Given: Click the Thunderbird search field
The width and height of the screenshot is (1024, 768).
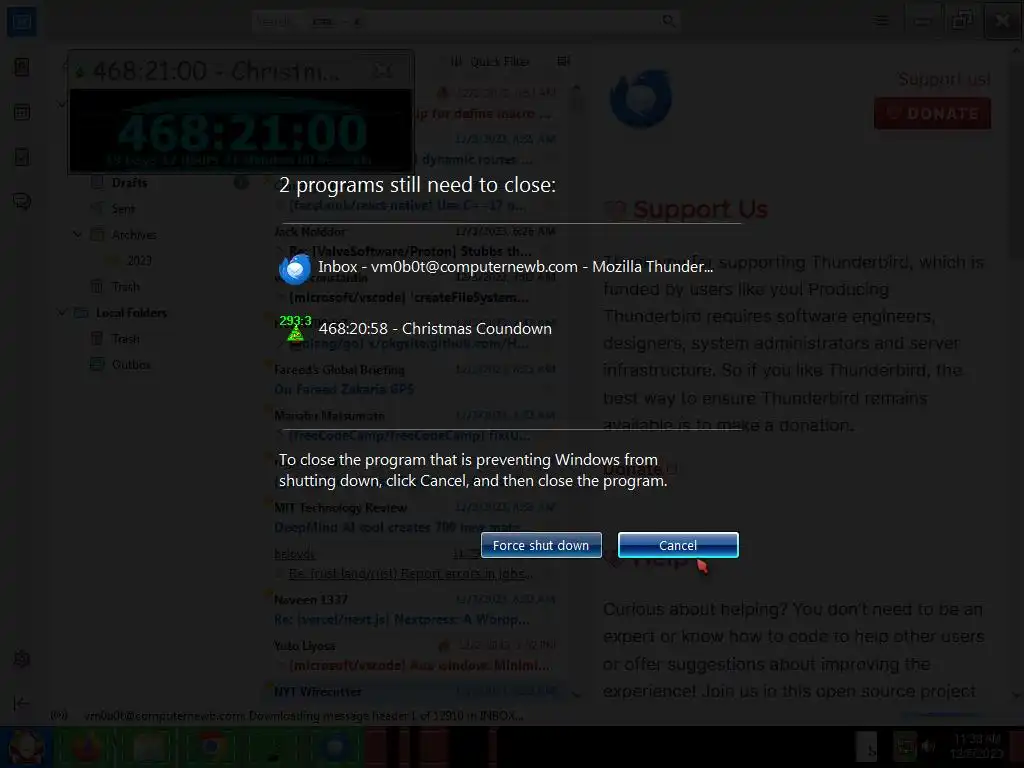Looking at the screenshot, I should pyautogui.click(x=466, y=22).
